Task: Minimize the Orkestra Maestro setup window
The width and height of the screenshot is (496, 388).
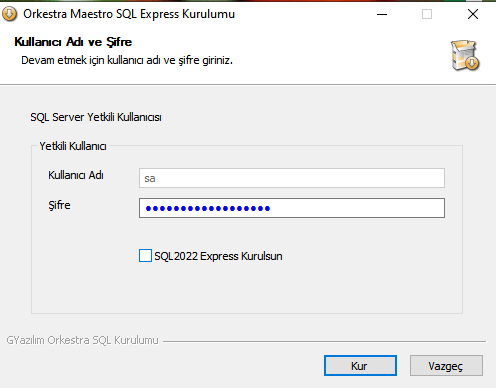Action: (x=382, y=14)
